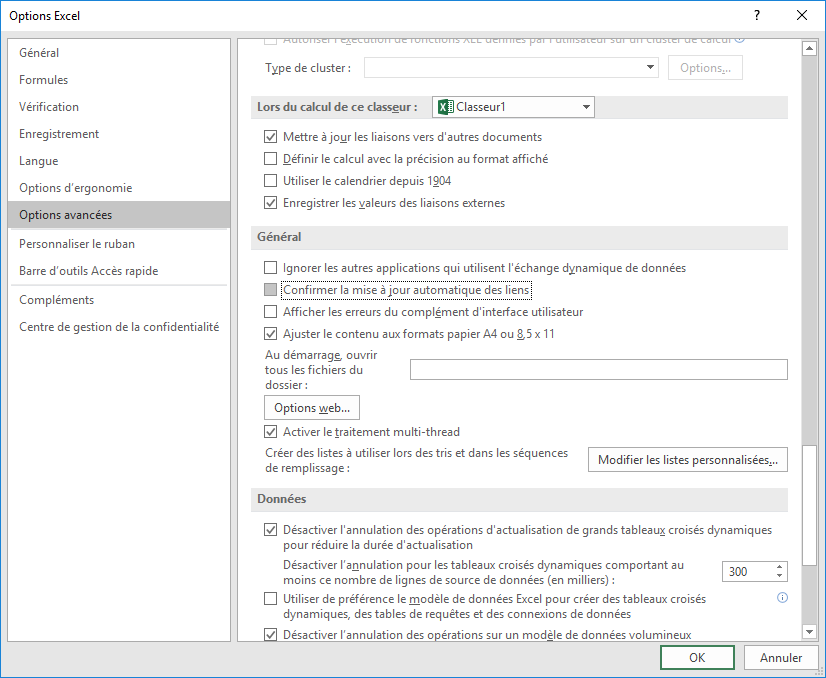The image size is (826, 678).
Task: Decrease the 300 rows value with down arrow
Action: [779, 577]
